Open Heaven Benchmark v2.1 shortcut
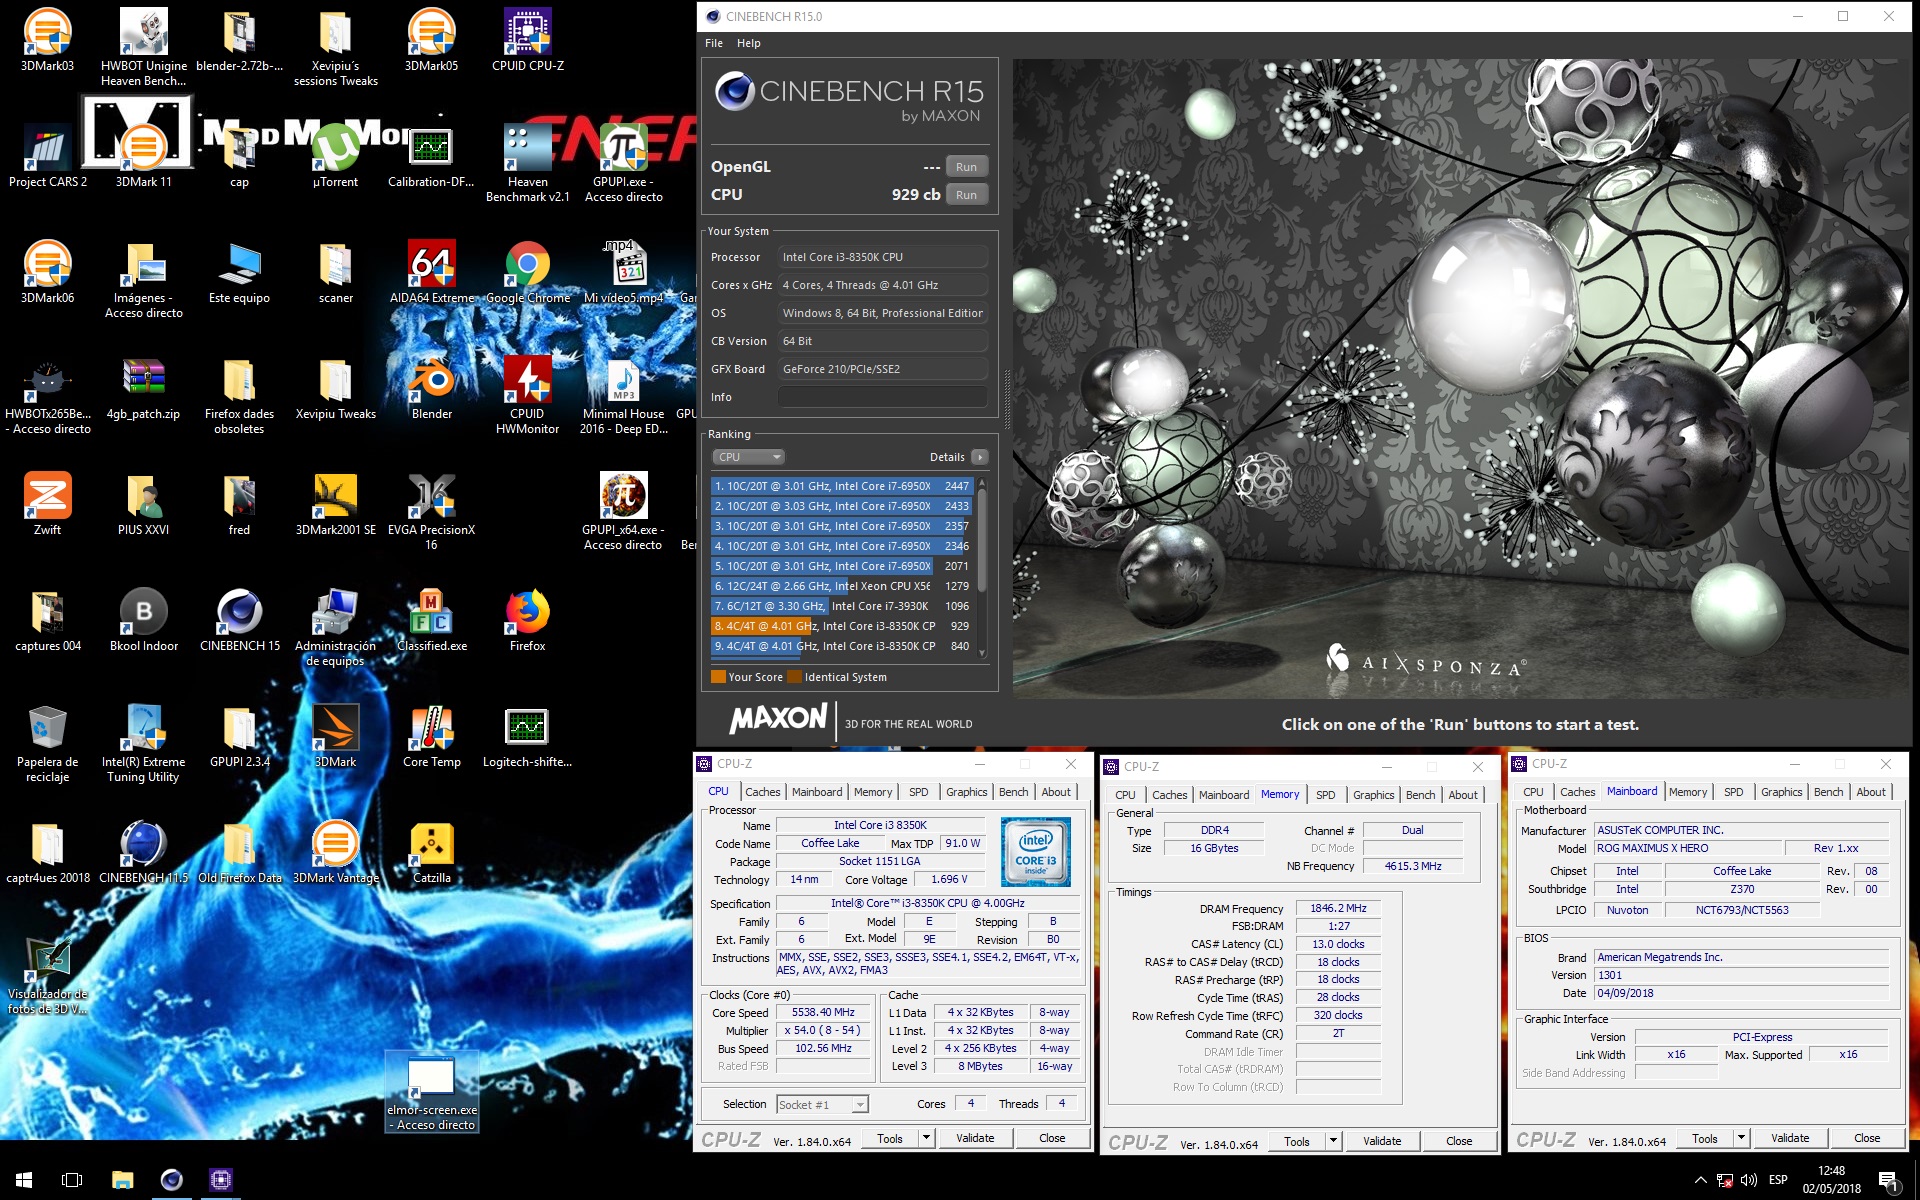The image size is (1920, 1200). [527, 163]
